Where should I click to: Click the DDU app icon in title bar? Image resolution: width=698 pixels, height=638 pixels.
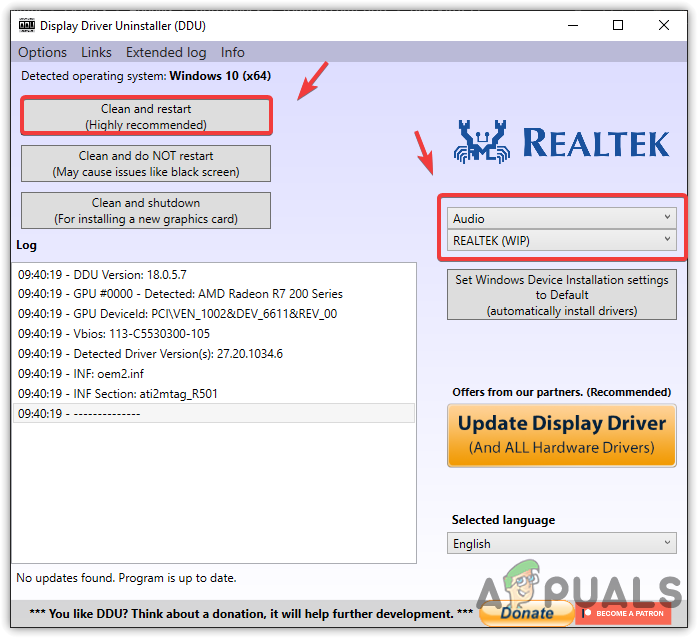pyautogui.click(x=27, y=25)
